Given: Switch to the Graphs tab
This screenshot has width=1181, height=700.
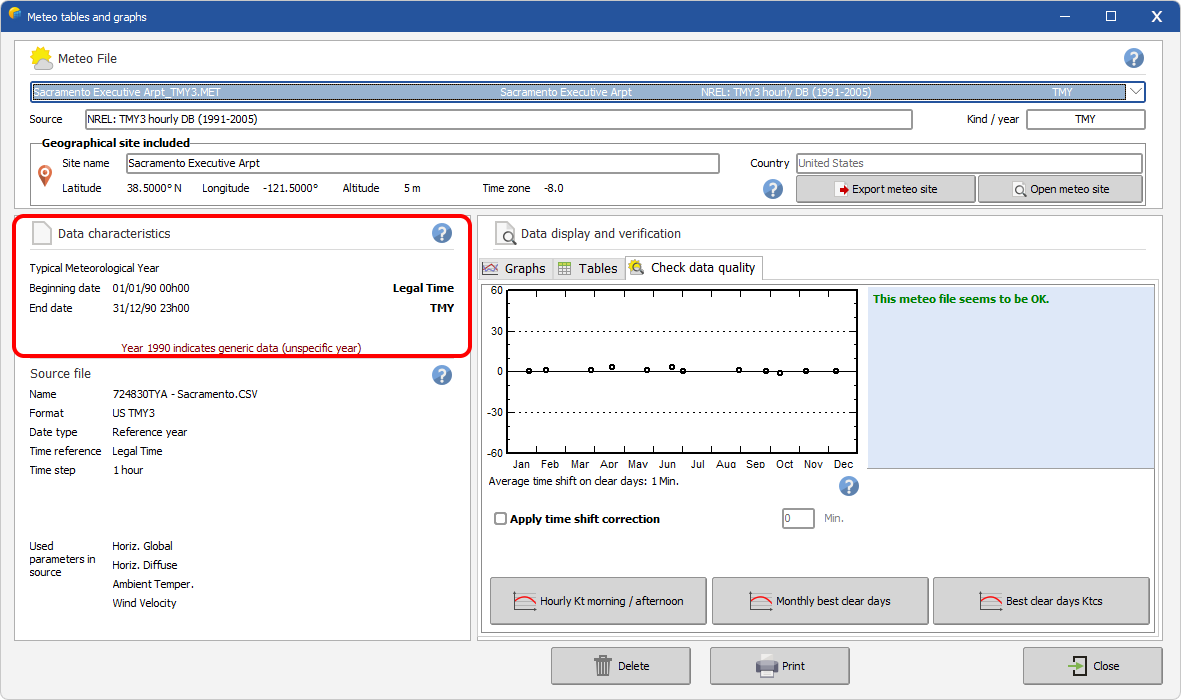Looking at the screenshot, I should pyautogui.click(x=515, y=268).
